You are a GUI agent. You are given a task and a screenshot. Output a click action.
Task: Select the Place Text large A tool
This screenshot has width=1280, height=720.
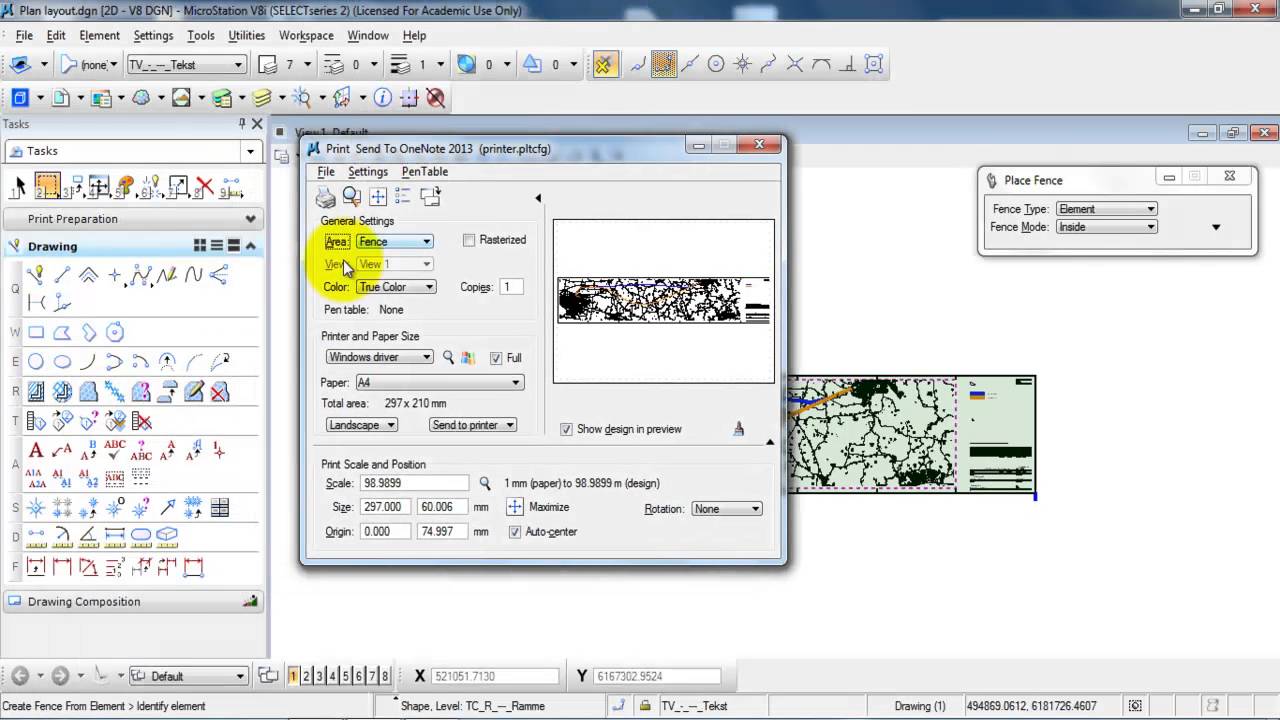pos(36,450)
